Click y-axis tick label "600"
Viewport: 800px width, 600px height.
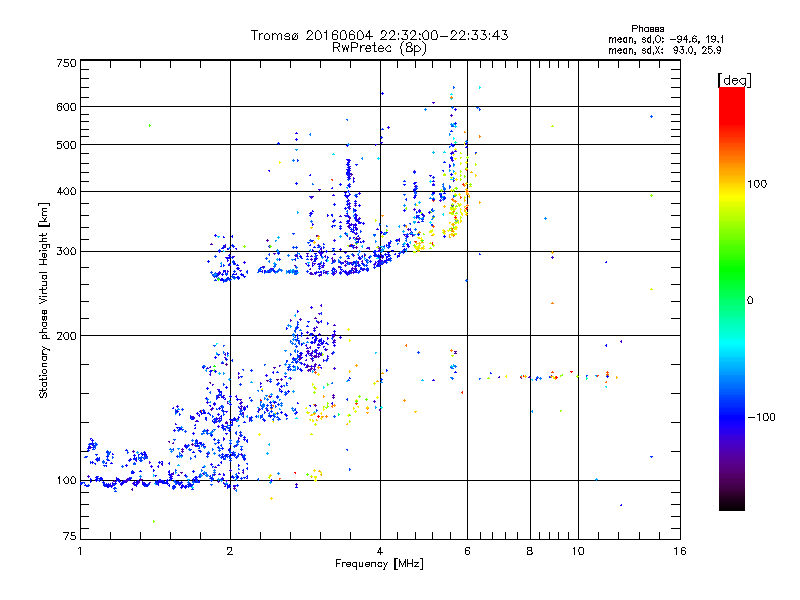66,107
